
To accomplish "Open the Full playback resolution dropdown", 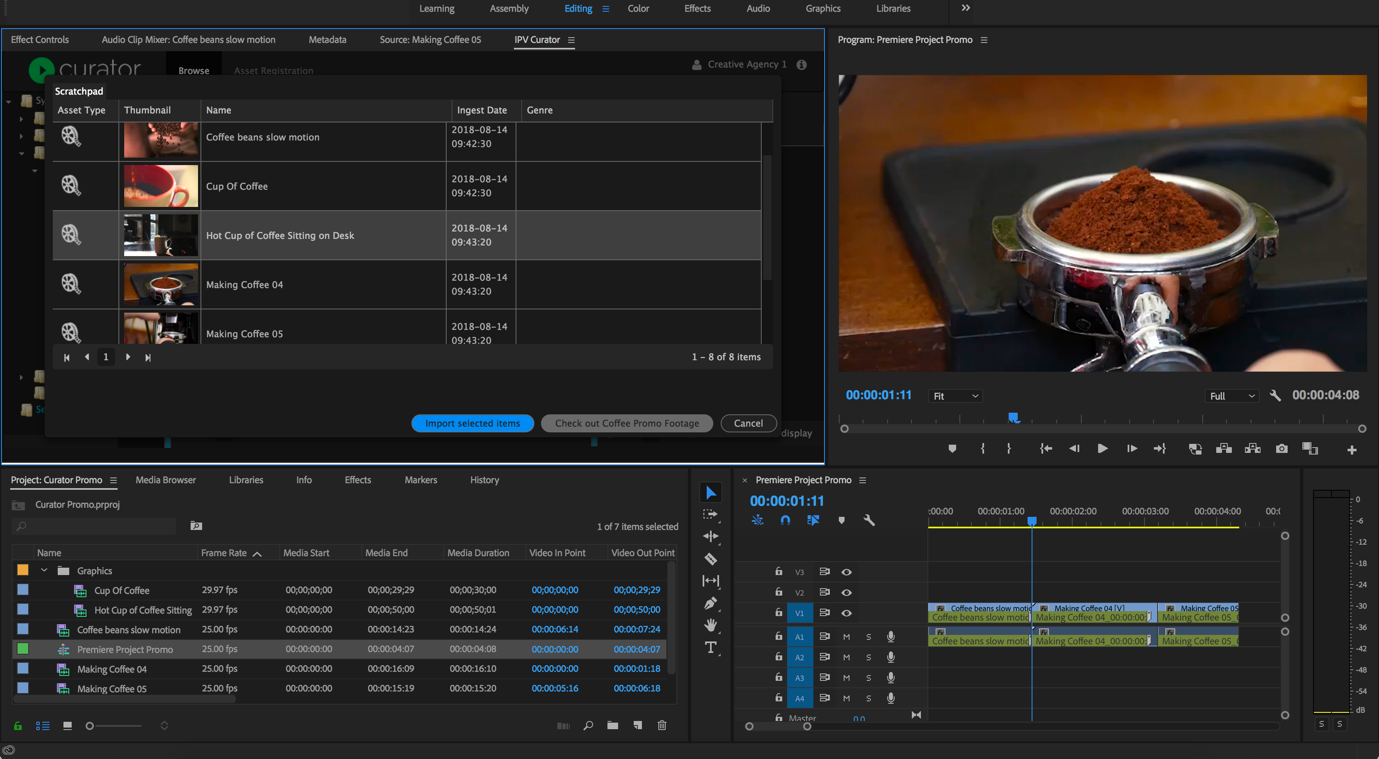I will [1232, 396].
